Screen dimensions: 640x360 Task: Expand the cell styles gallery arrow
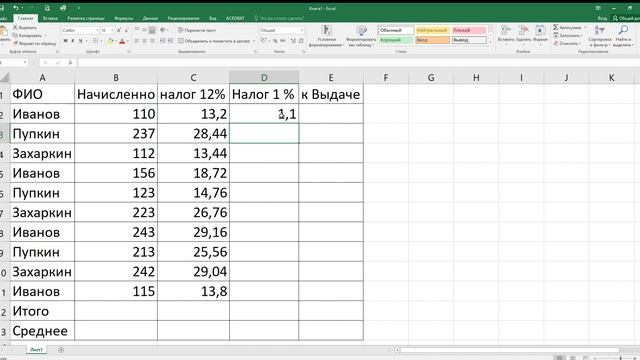491,42
